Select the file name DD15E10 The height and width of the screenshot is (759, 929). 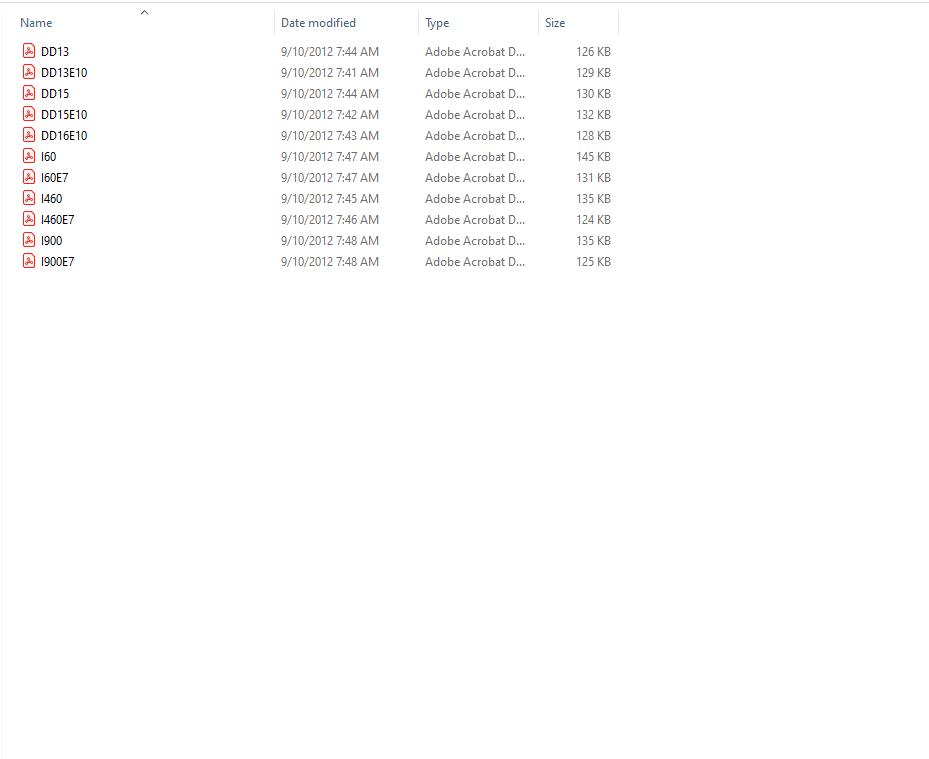pyautogui.click(x=64, y=115)
